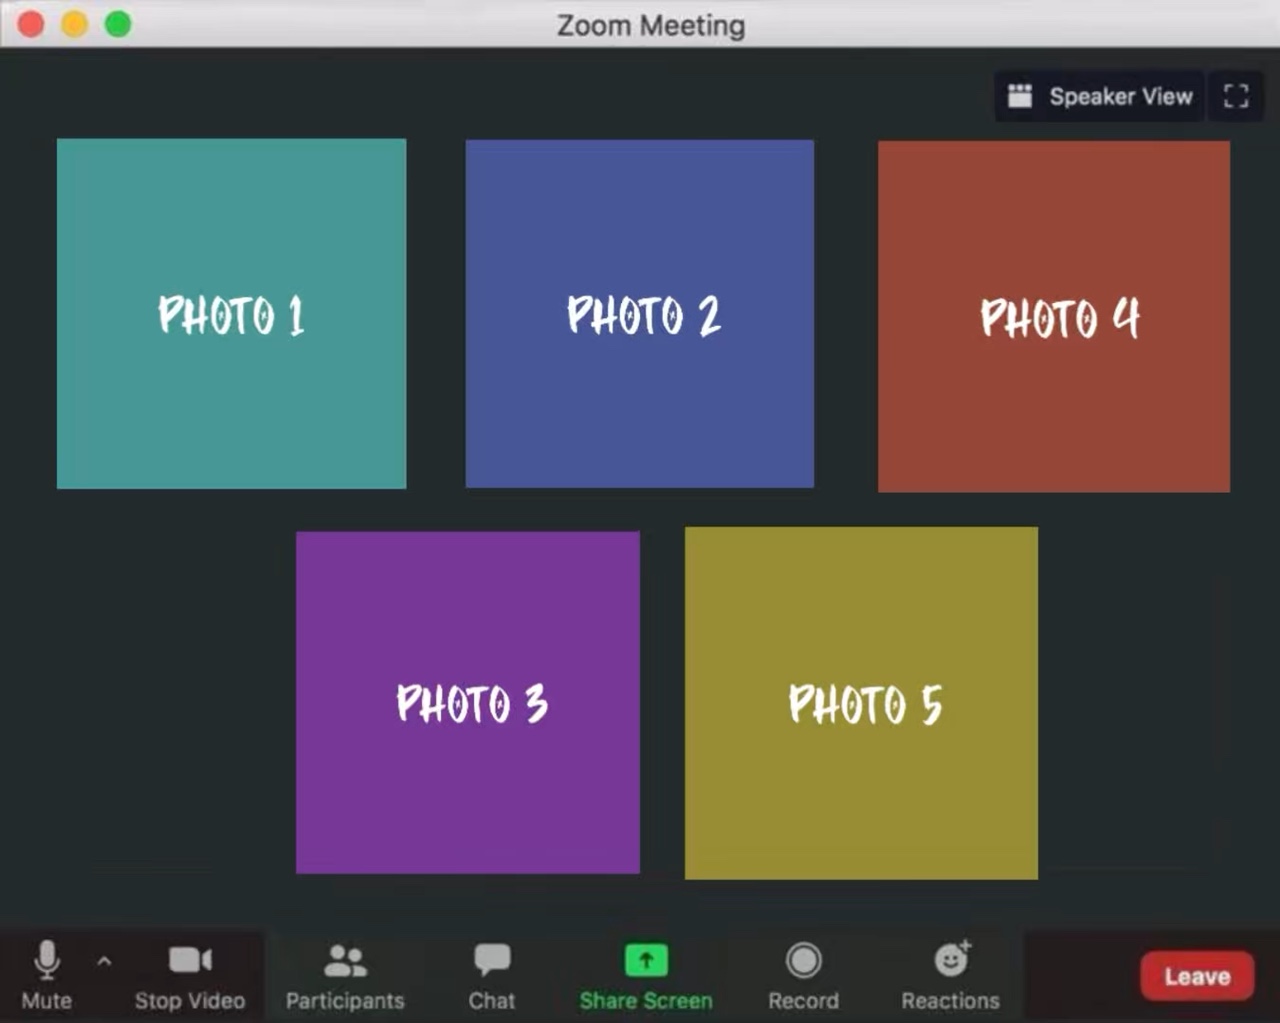Open the Reactions picker
This screenshot has width=1280, height=1023.
pos(950,974)
